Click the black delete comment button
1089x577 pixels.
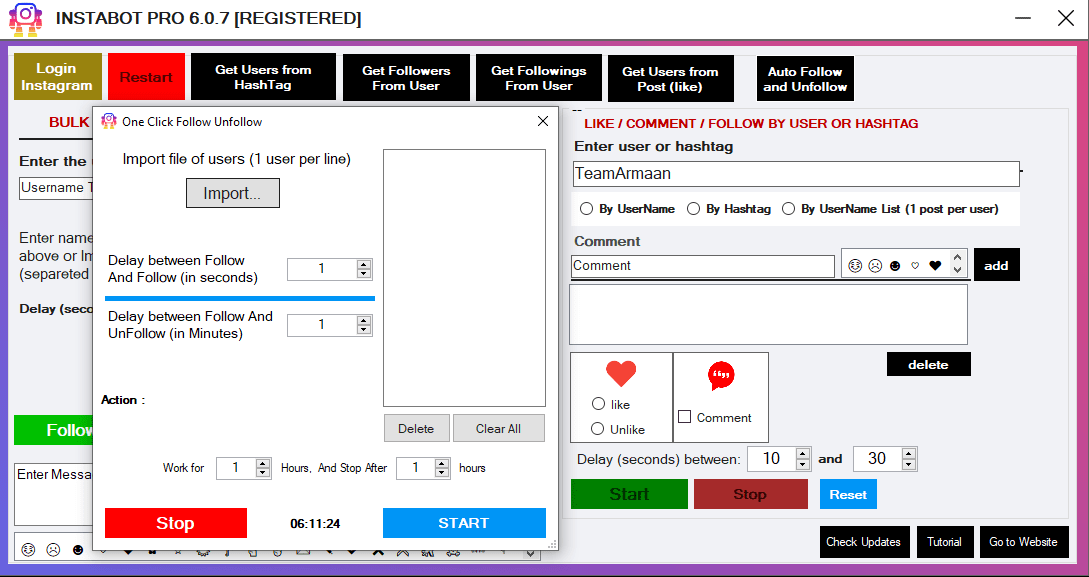point(929,365)
